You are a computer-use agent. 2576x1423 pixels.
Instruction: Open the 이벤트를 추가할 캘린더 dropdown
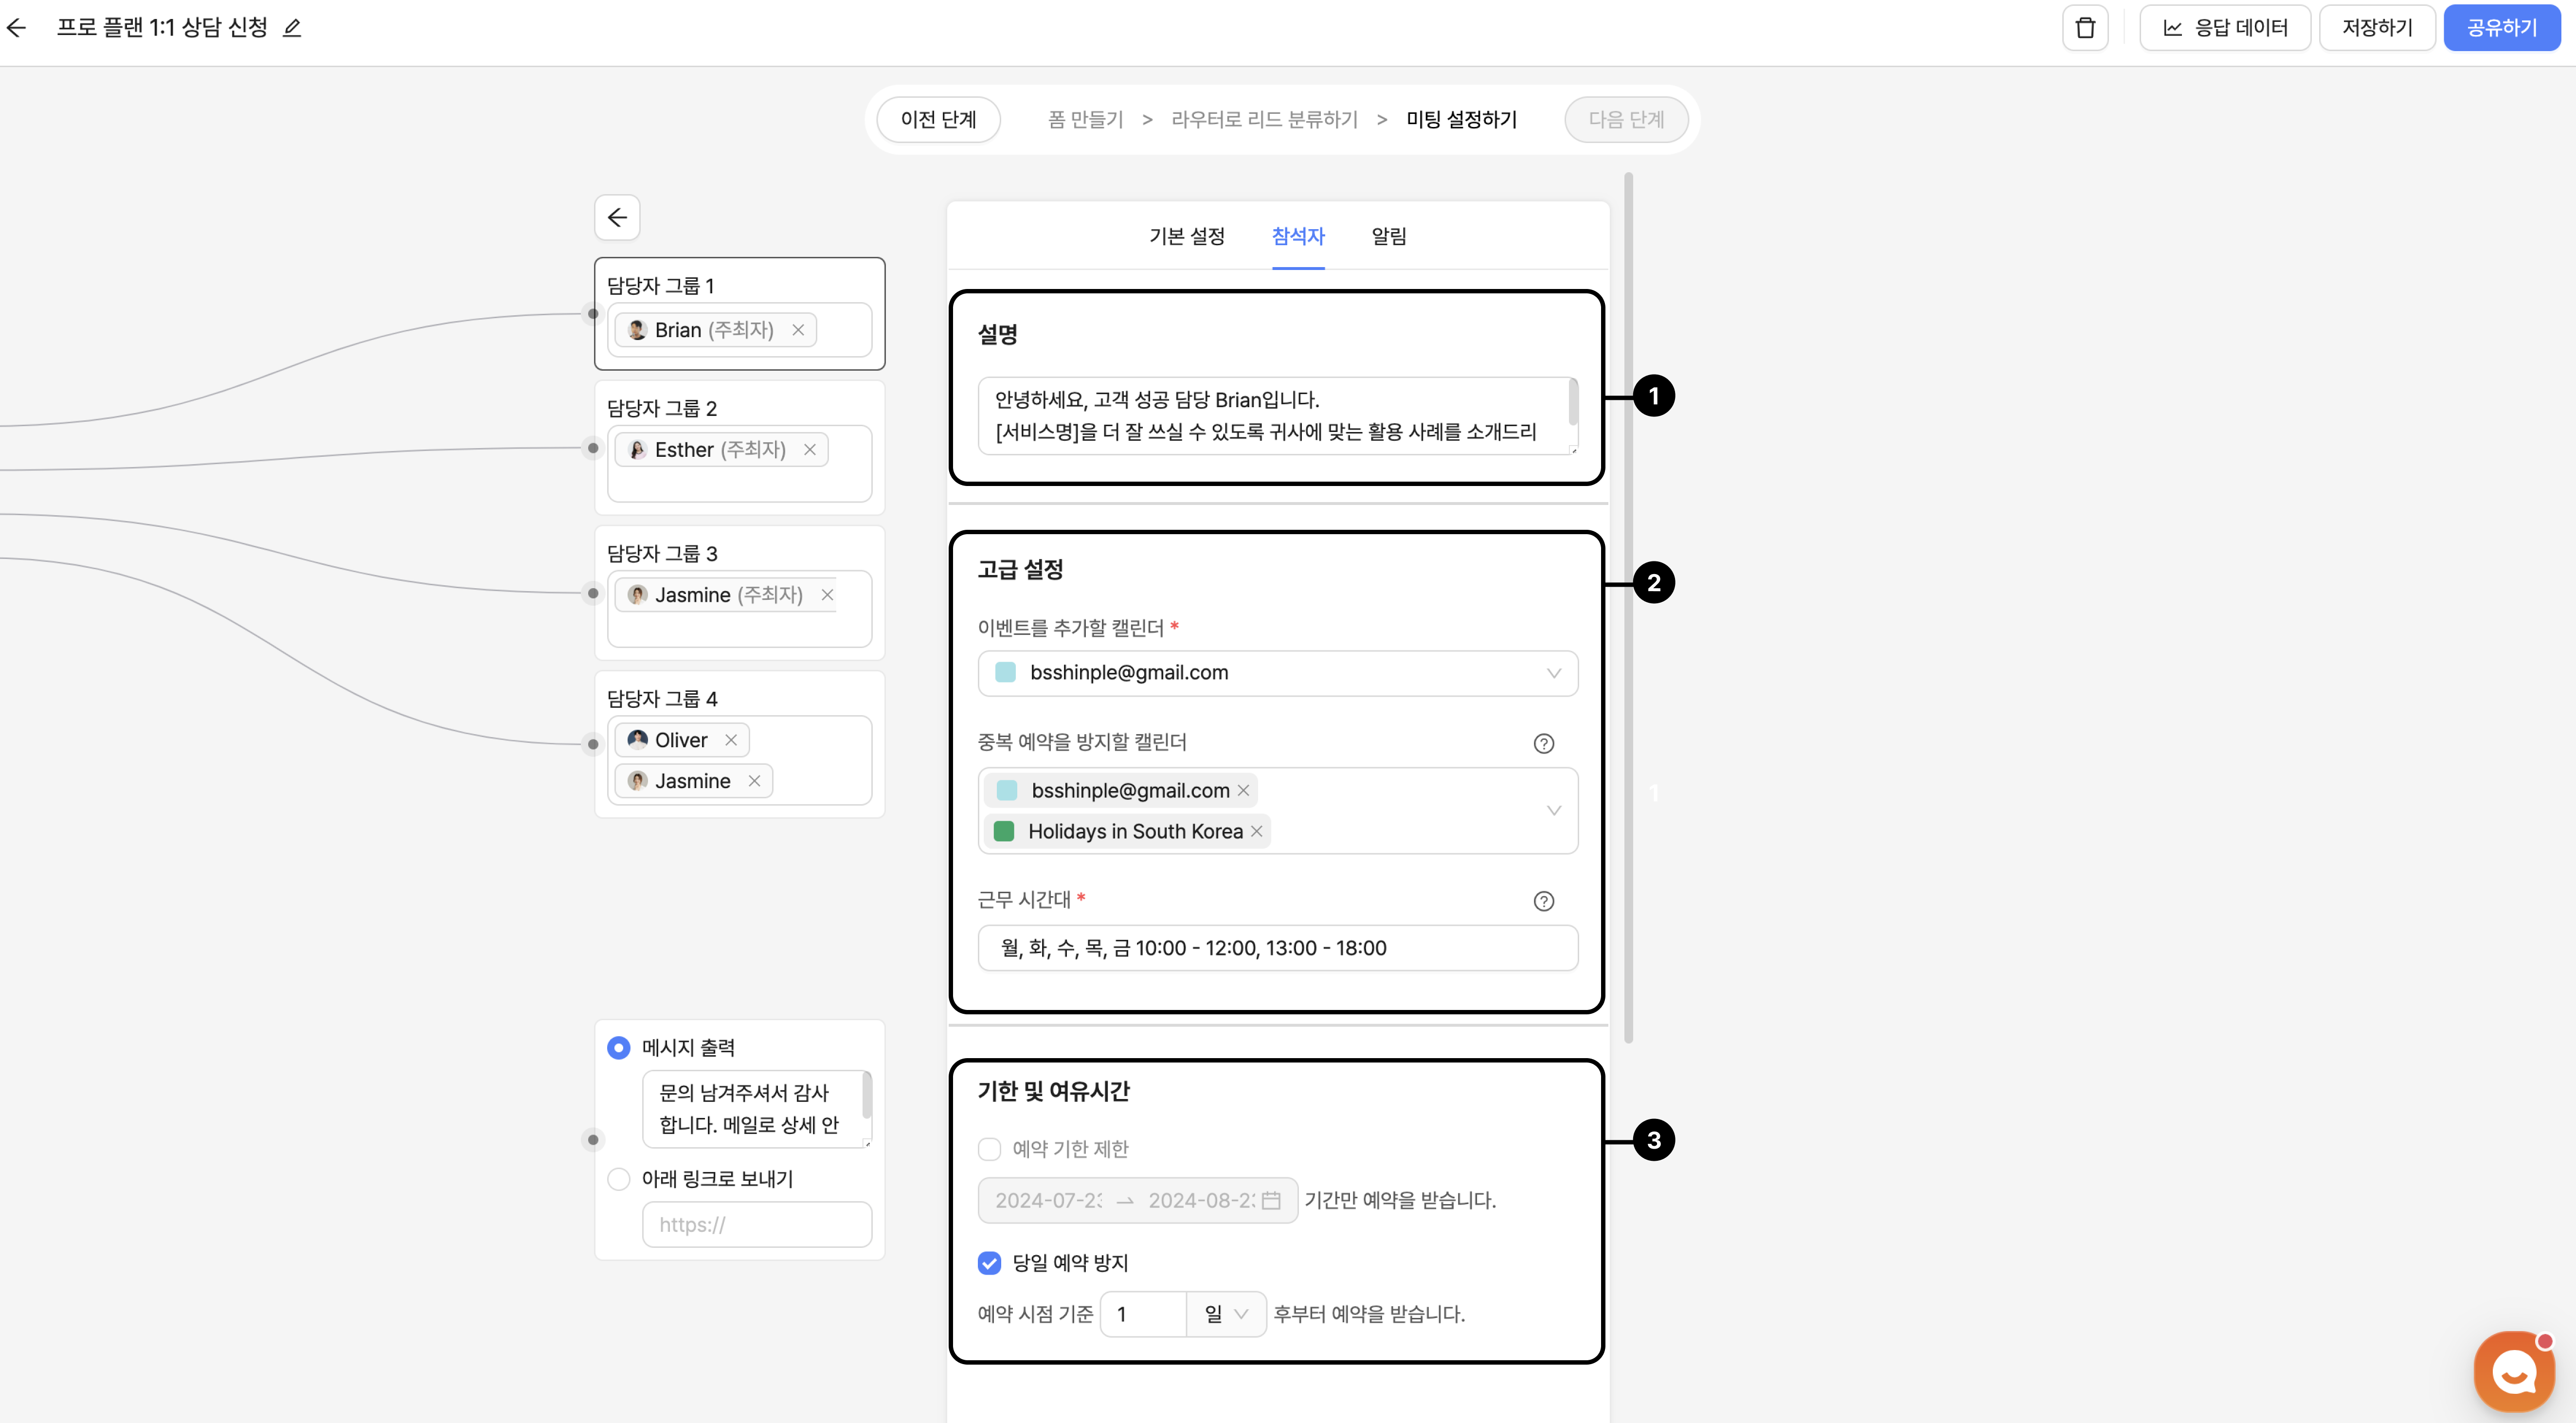coord(1277,673)
